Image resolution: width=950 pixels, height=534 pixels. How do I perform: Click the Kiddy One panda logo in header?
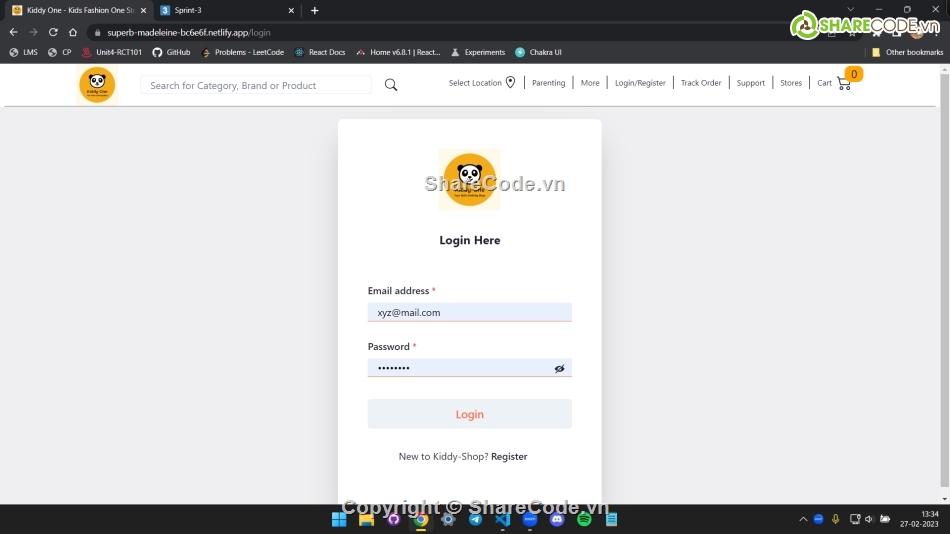tap(97, 85)
